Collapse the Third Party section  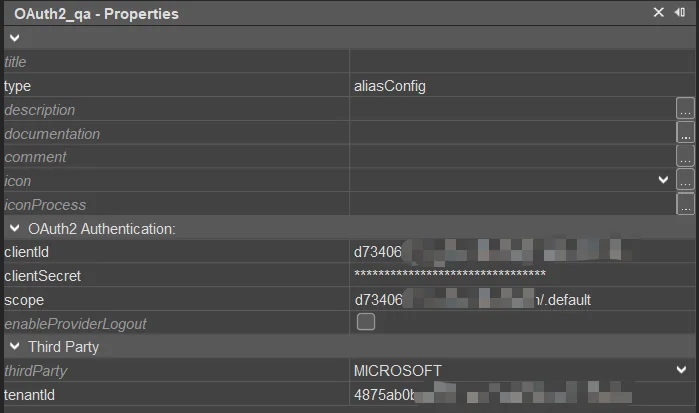coord(15,346)
